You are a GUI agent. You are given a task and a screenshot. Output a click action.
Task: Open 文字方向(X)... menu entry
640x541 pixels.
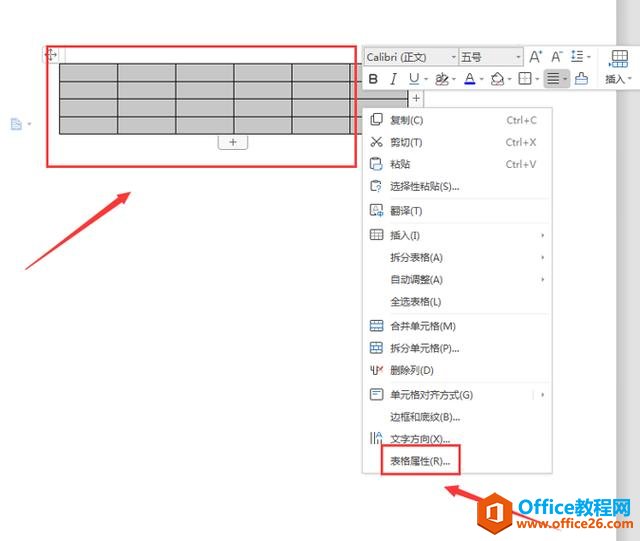pyautogui.click(x=457, y=439)
